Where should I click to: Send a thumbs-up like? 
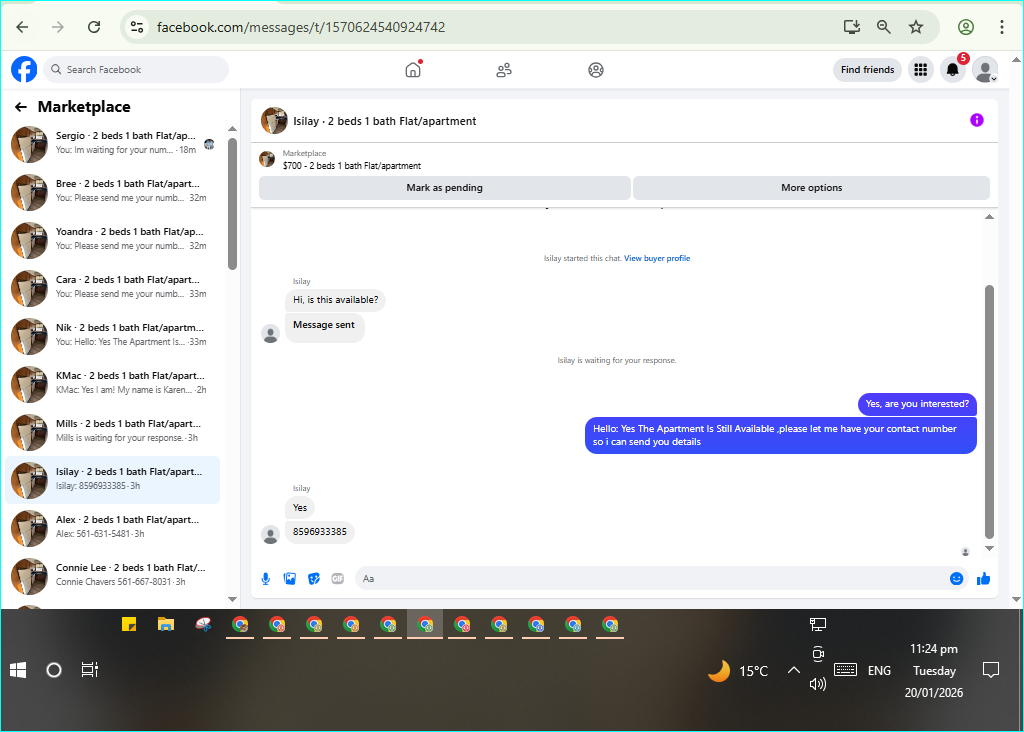(x=983, y=579)
